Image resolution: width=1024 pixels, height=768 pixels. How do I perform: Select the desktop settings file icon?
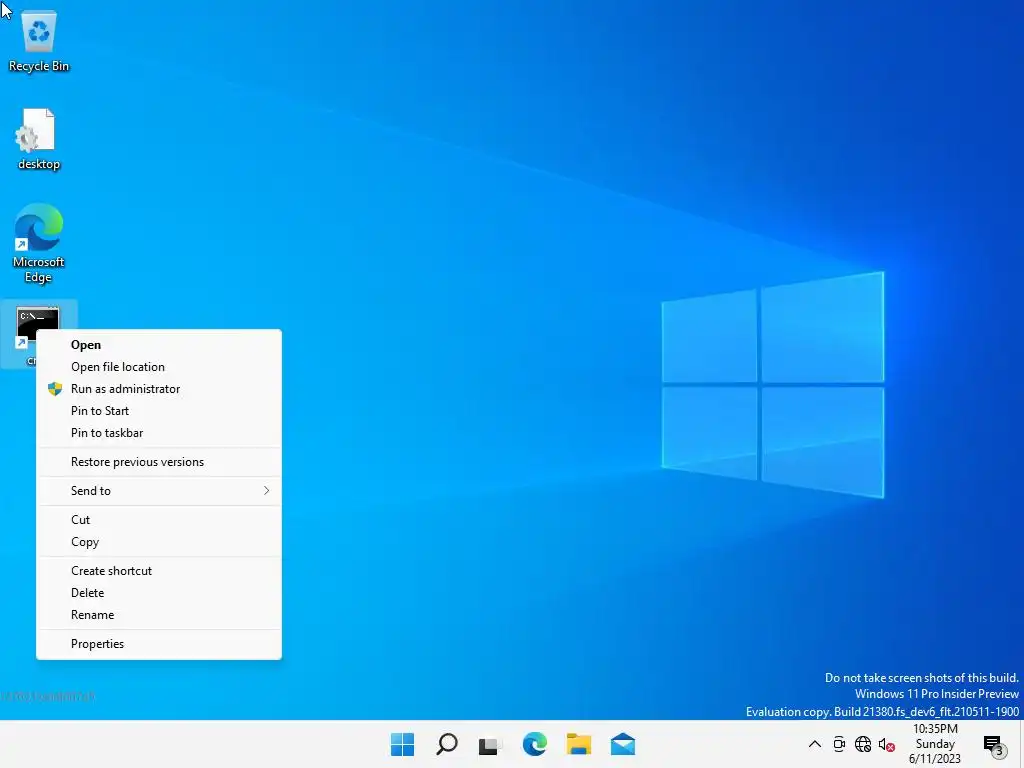[38, 138]
